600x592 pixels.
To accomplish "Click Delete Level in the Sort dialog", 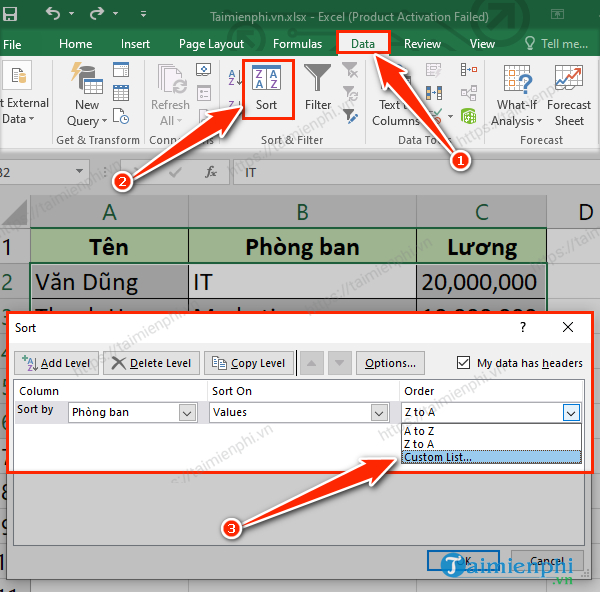I will pyautogui.click(x=152, y=363).
